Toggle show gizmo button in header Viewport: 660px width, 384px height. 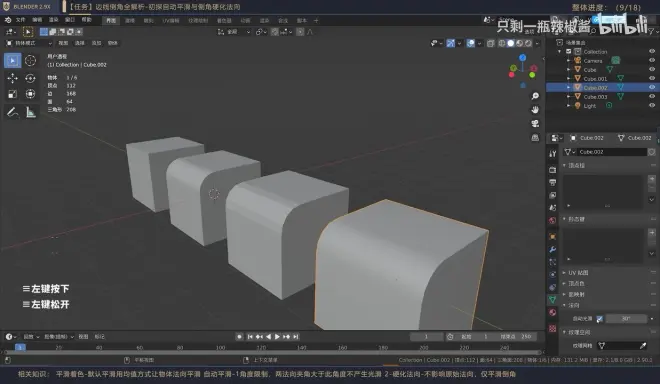coord(450,43)
